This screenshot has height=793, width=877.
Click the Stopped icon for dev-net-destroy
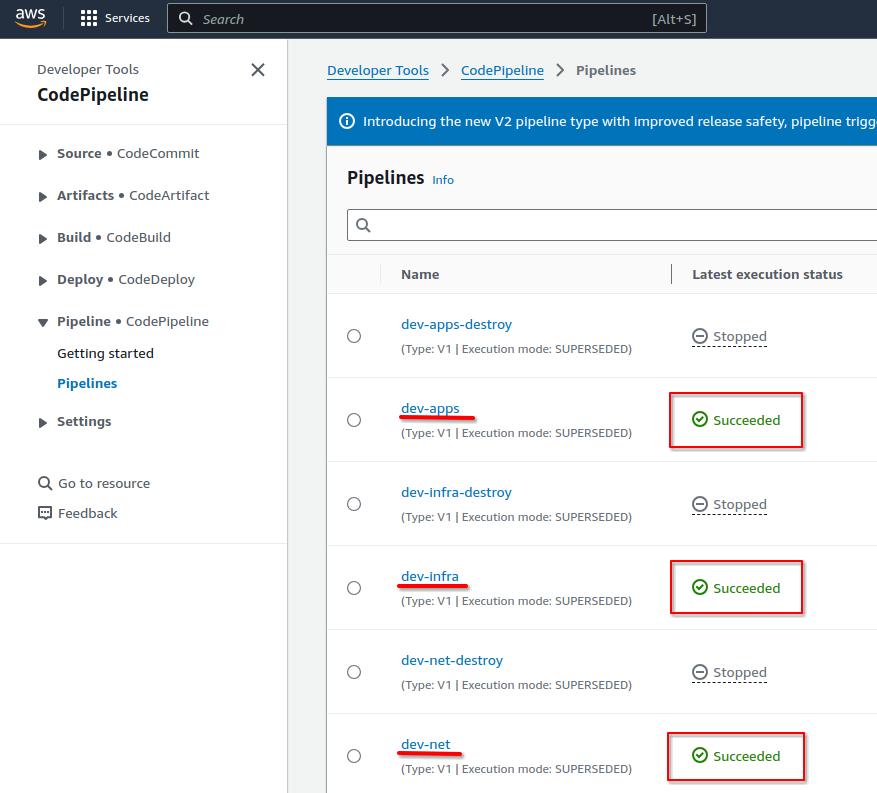[x=700, y=672]
